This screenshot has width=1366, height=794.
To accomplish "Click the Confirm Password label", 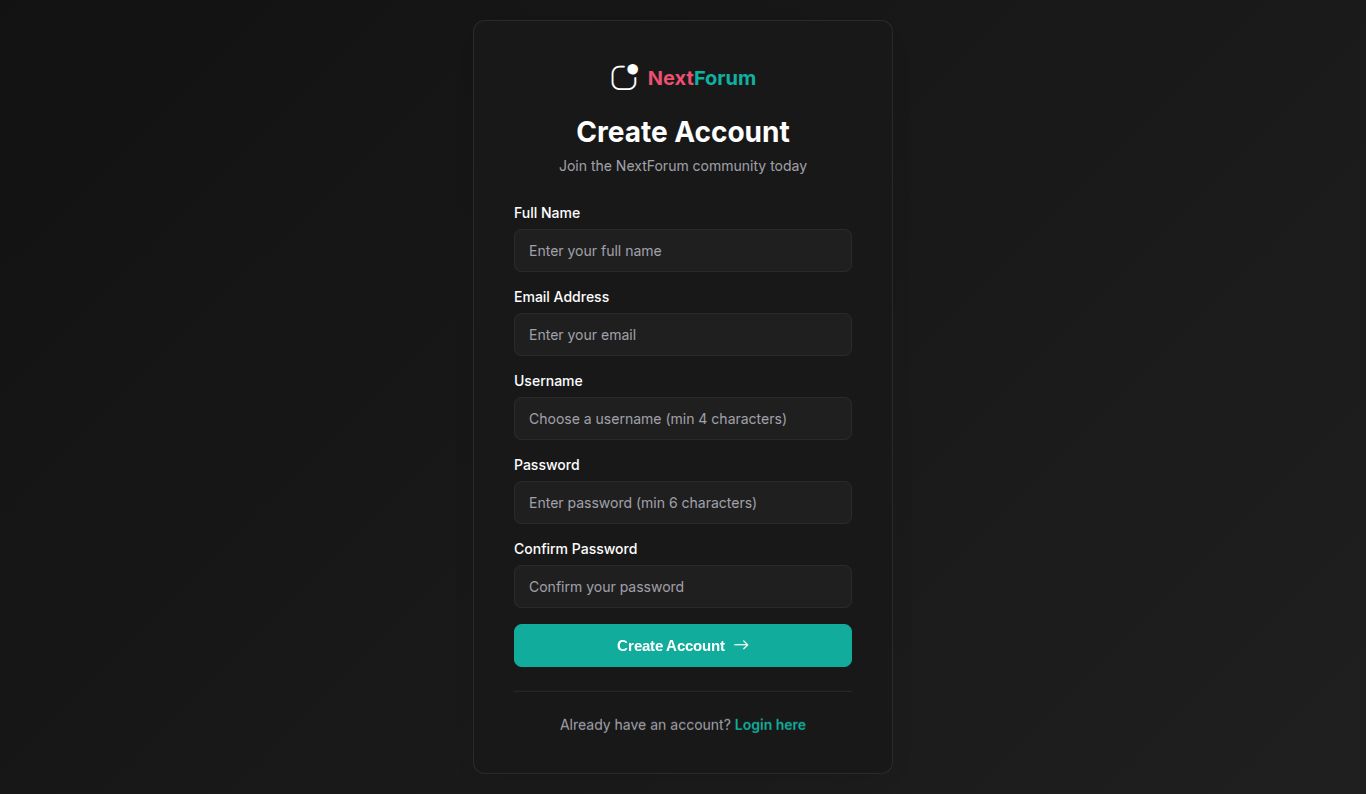I will pos(575,549).
